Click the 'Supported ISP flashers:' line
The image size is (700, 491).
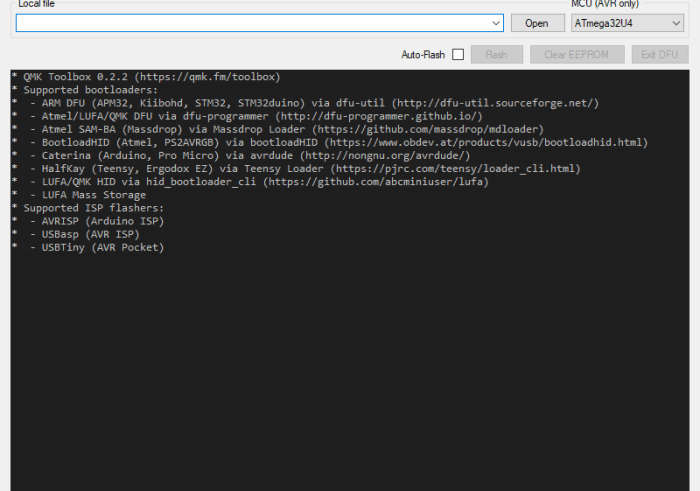click(x=88, y=208)
